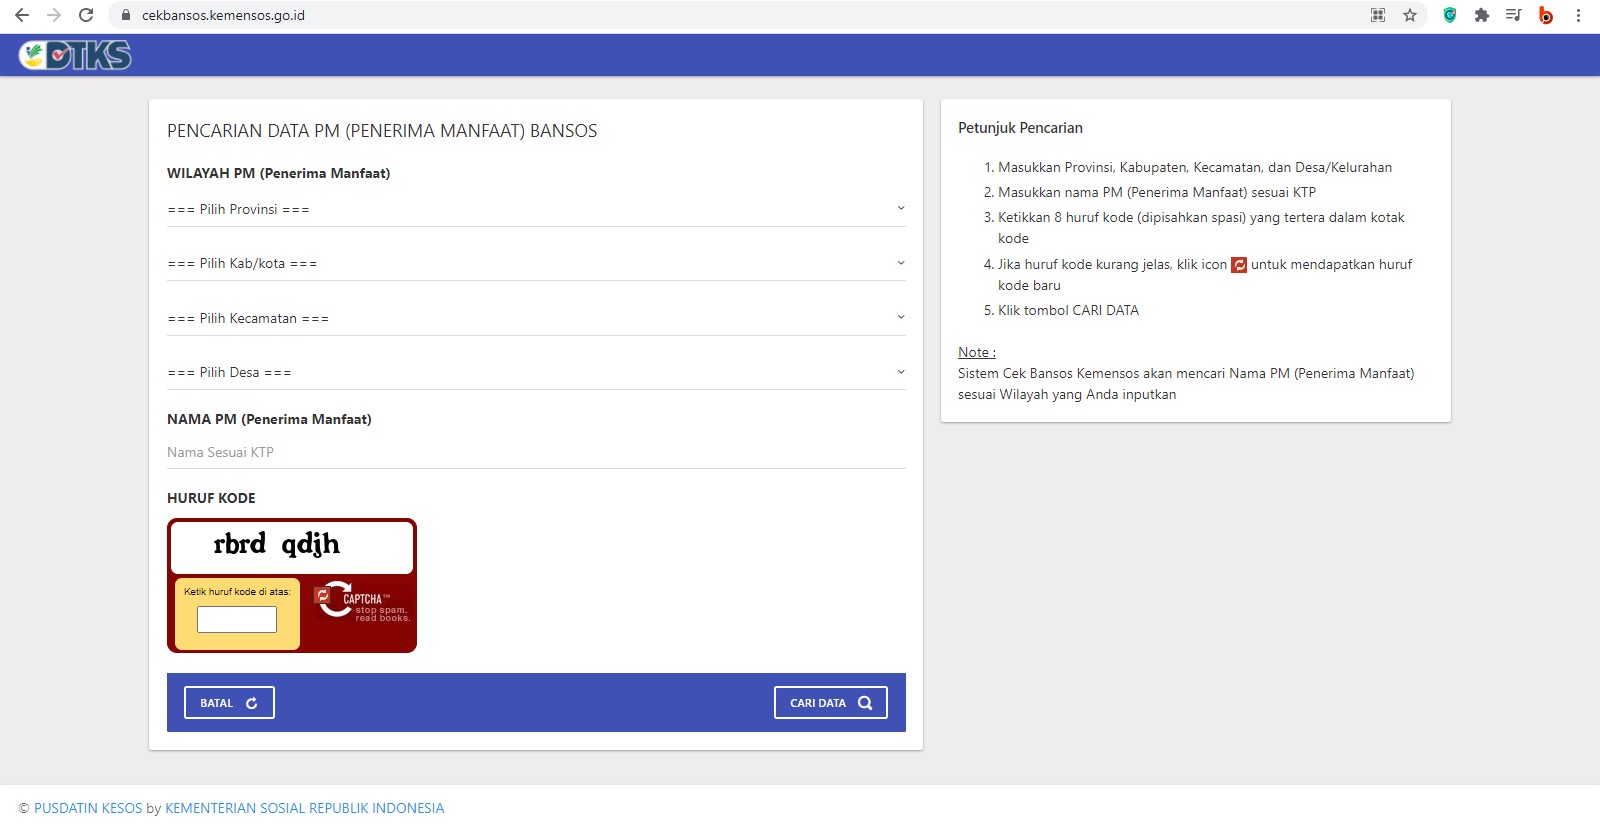The height and width of the screenshot is (830, 1600).
Task: Click the red refresh icon in instruction 4
Action: pyautogui.click(x=1239, y=265)
